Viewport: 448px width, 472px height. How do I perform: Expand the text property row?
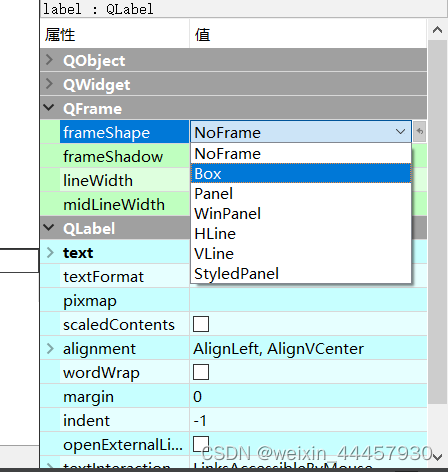click(50, 252)
